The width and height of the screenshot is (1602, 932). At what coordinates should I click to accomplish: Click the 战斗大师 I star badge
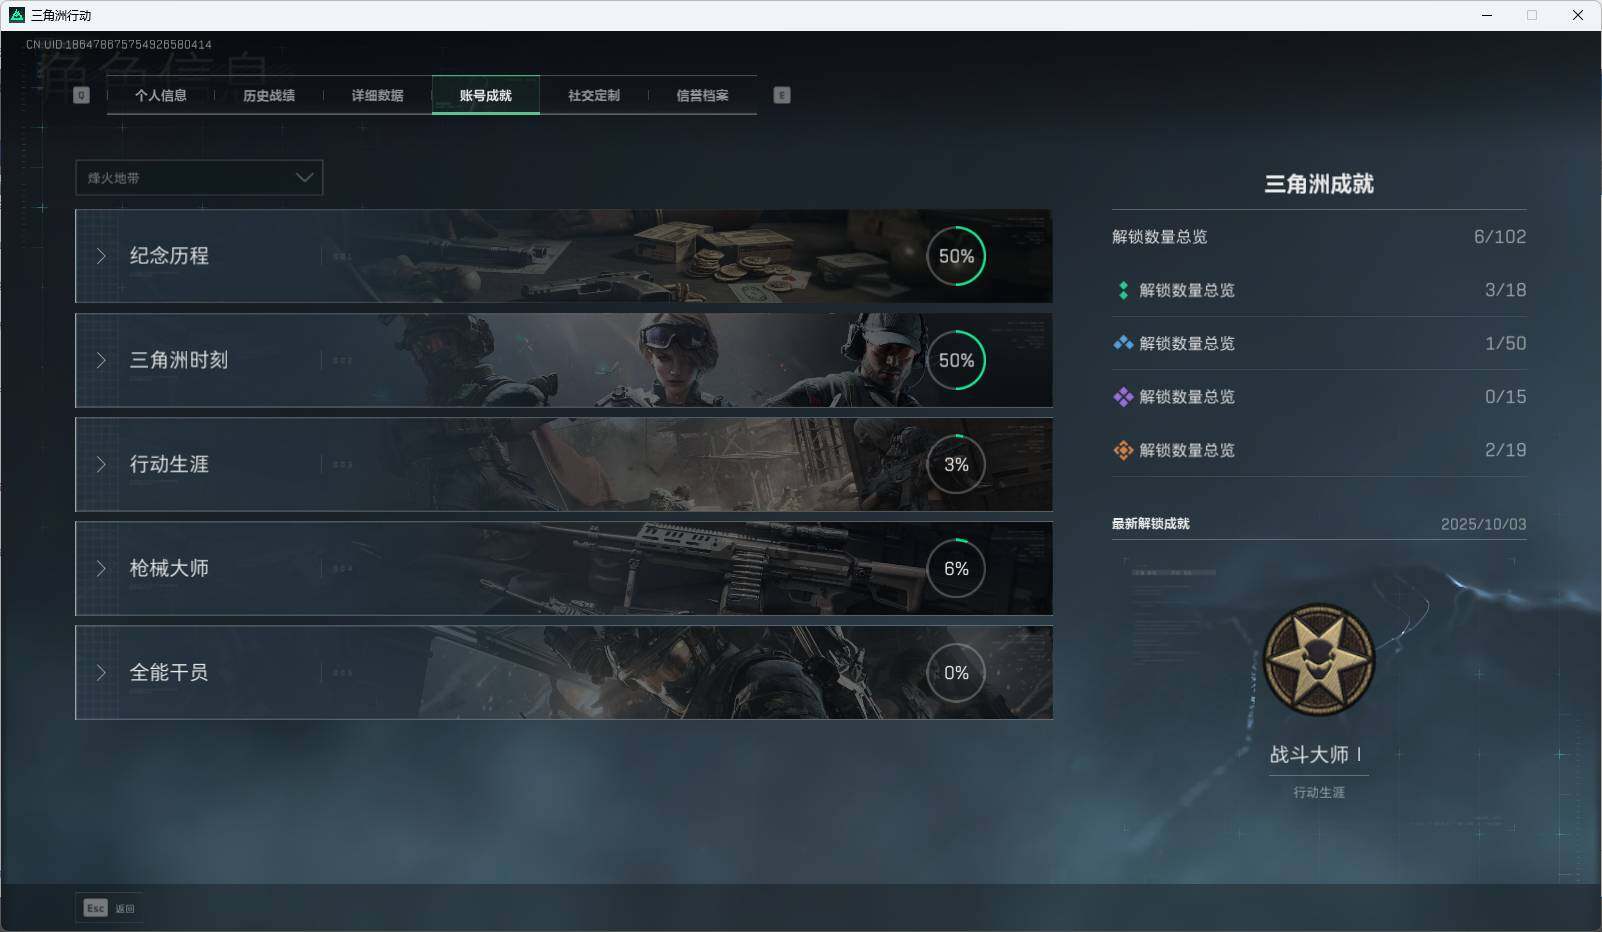point(1319,659)
